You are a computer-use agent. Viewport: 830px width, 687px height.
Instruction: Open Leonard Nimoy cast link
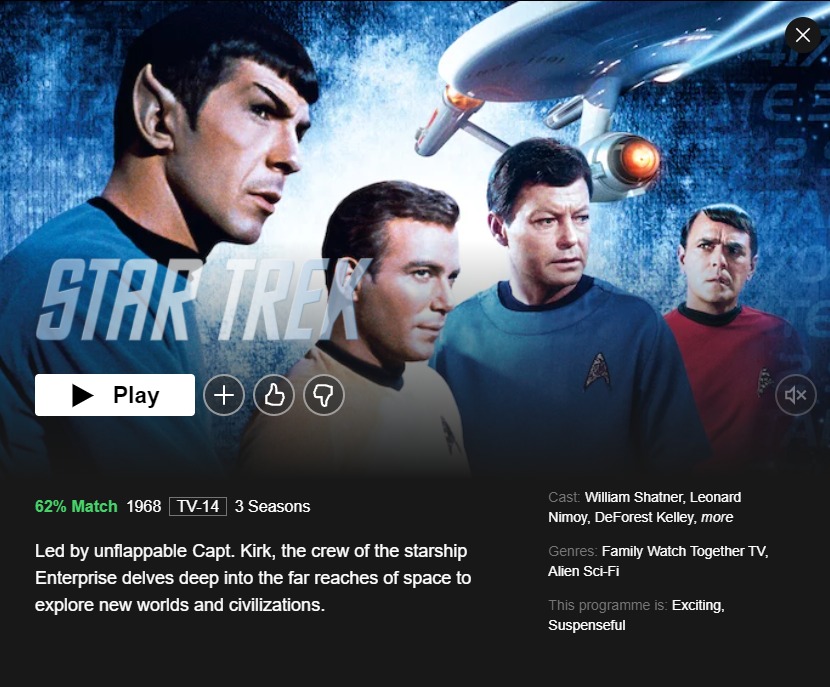coord(644,507)
